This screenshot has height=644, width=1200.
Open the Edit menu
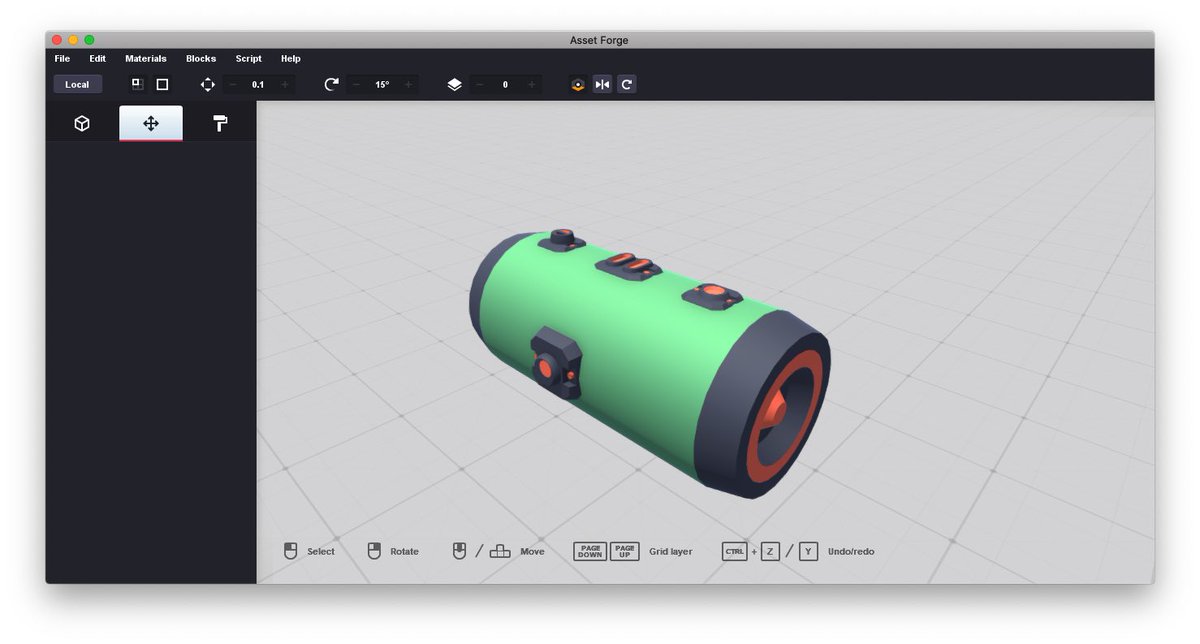click(x=97, y=59)
